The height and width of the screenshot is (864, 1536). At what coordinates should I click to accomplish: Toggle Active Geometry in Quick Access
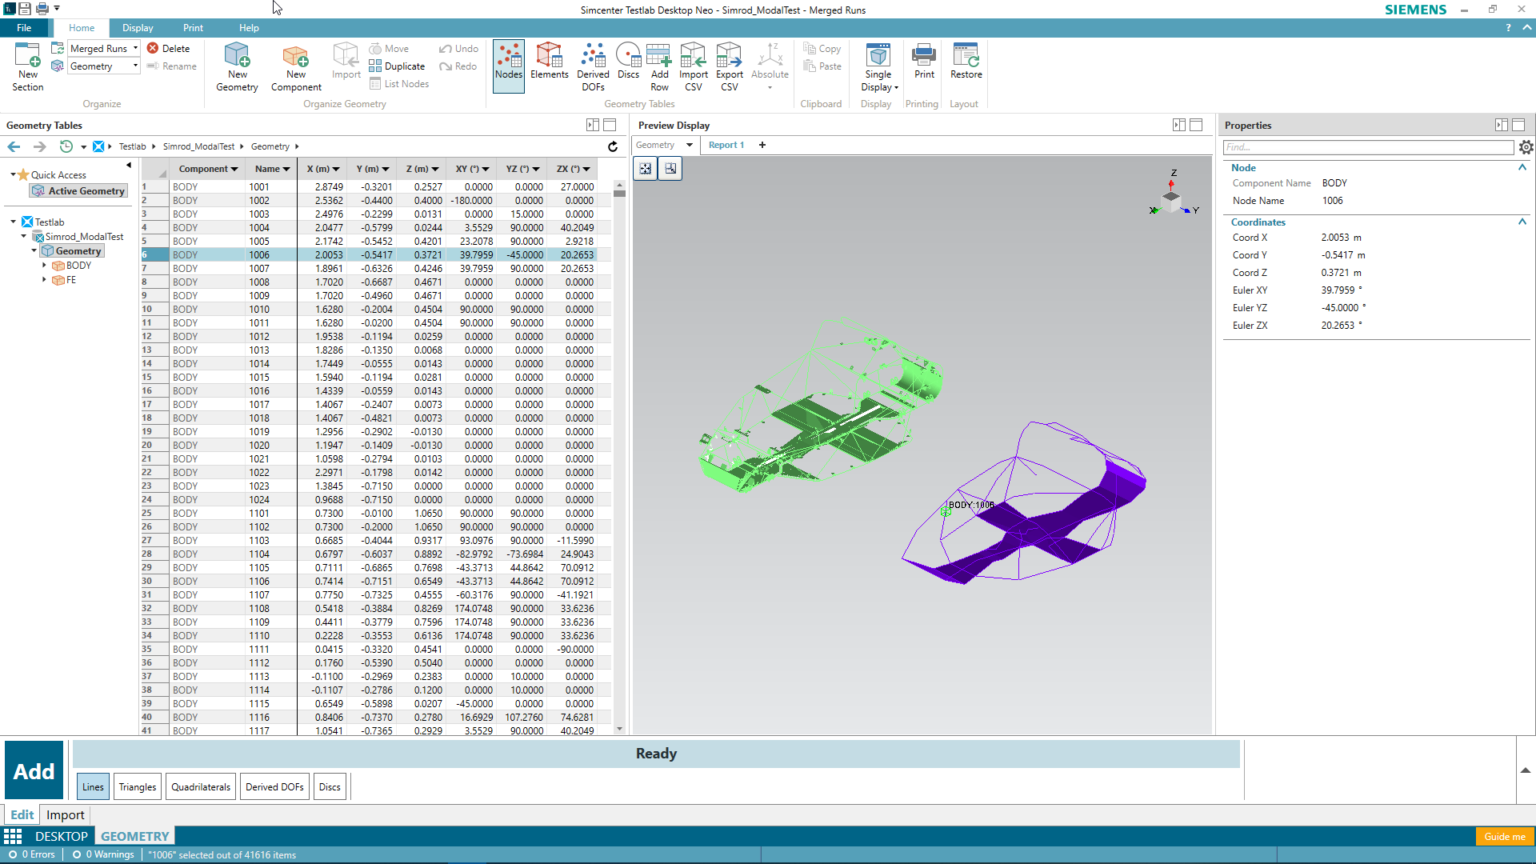click(x=78, y=190)
